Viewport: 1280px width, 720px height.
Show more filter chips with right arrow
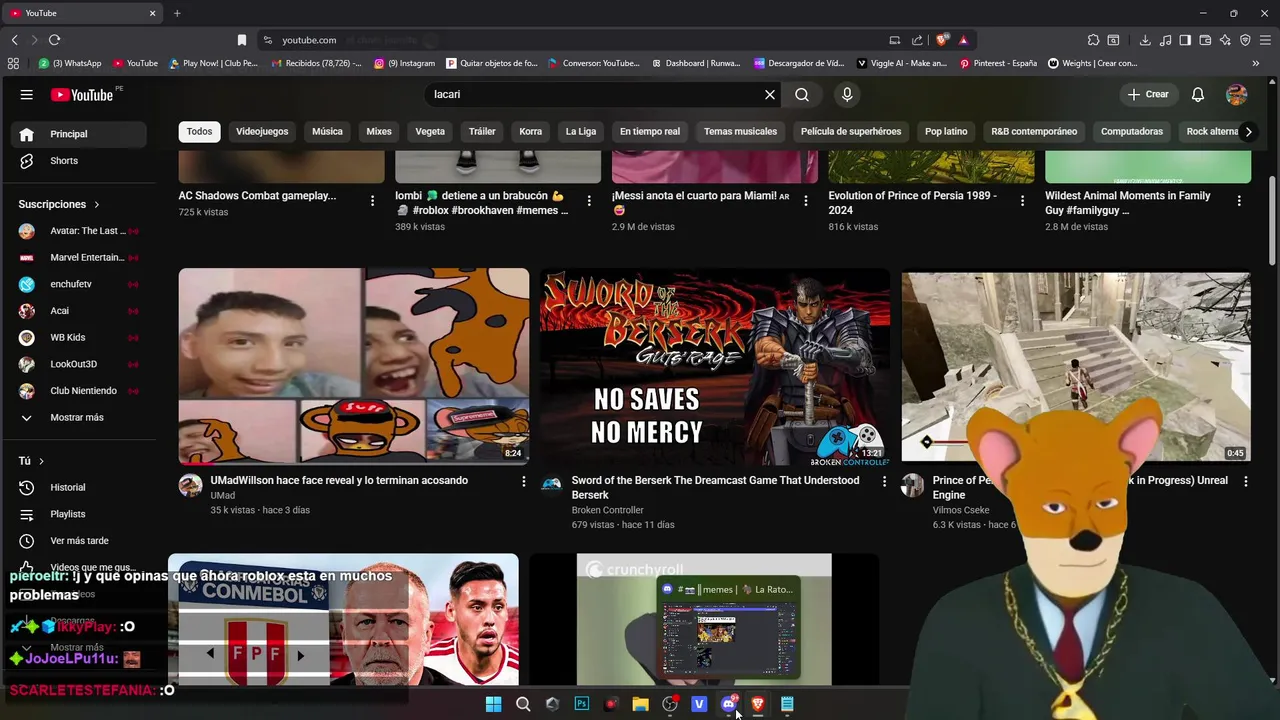coord(1248,131)
